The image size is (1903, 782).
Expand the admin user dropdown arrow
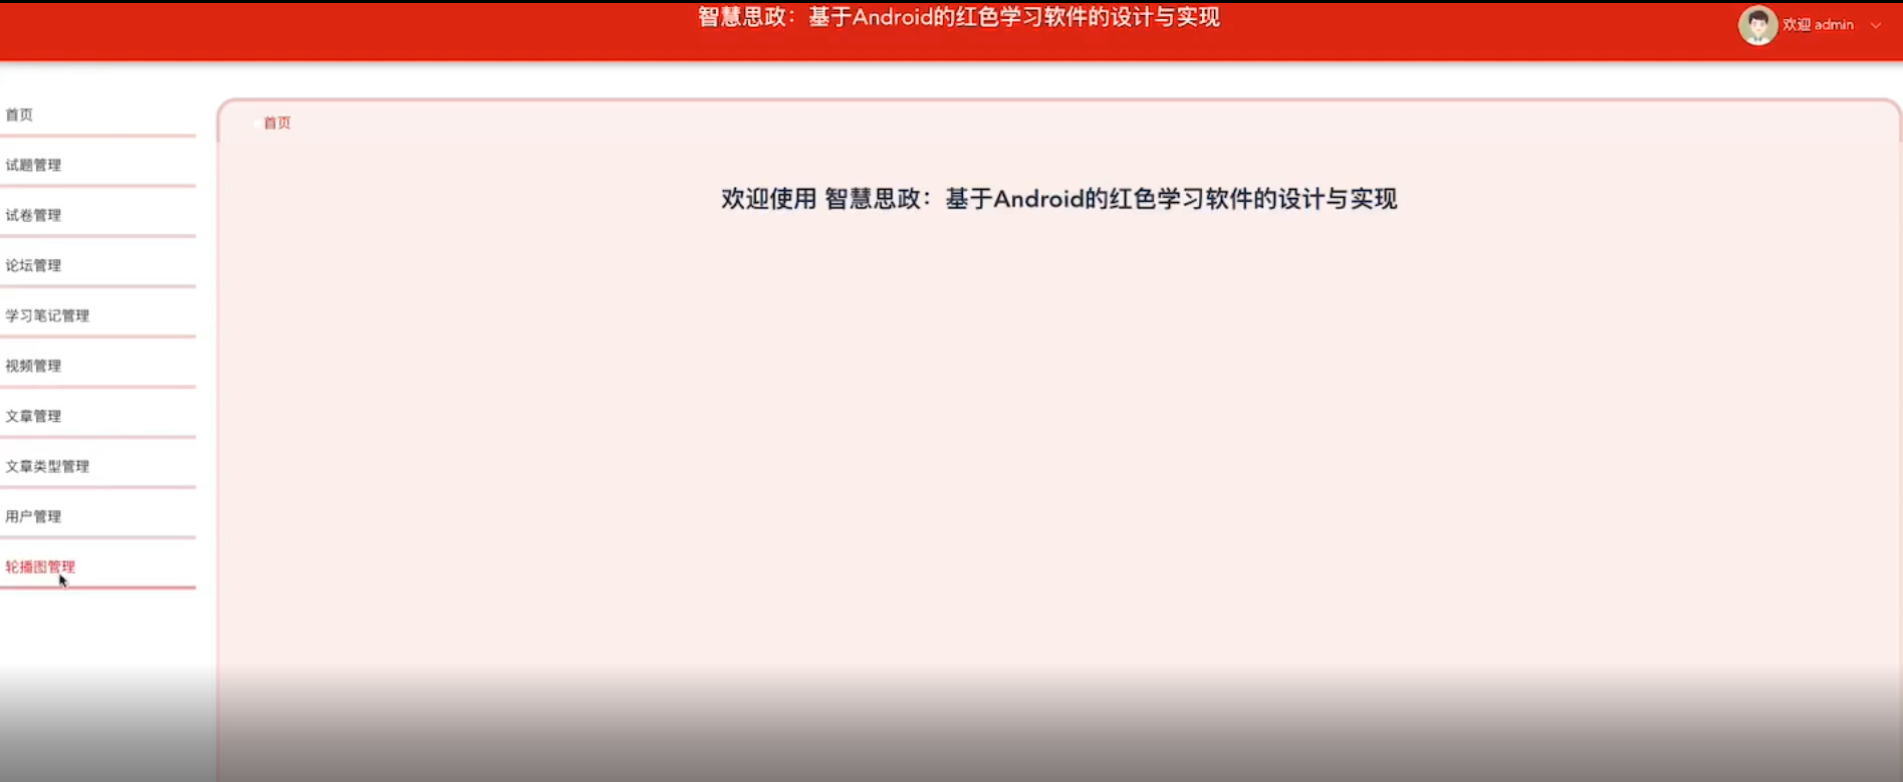[x=1876, y=25]
